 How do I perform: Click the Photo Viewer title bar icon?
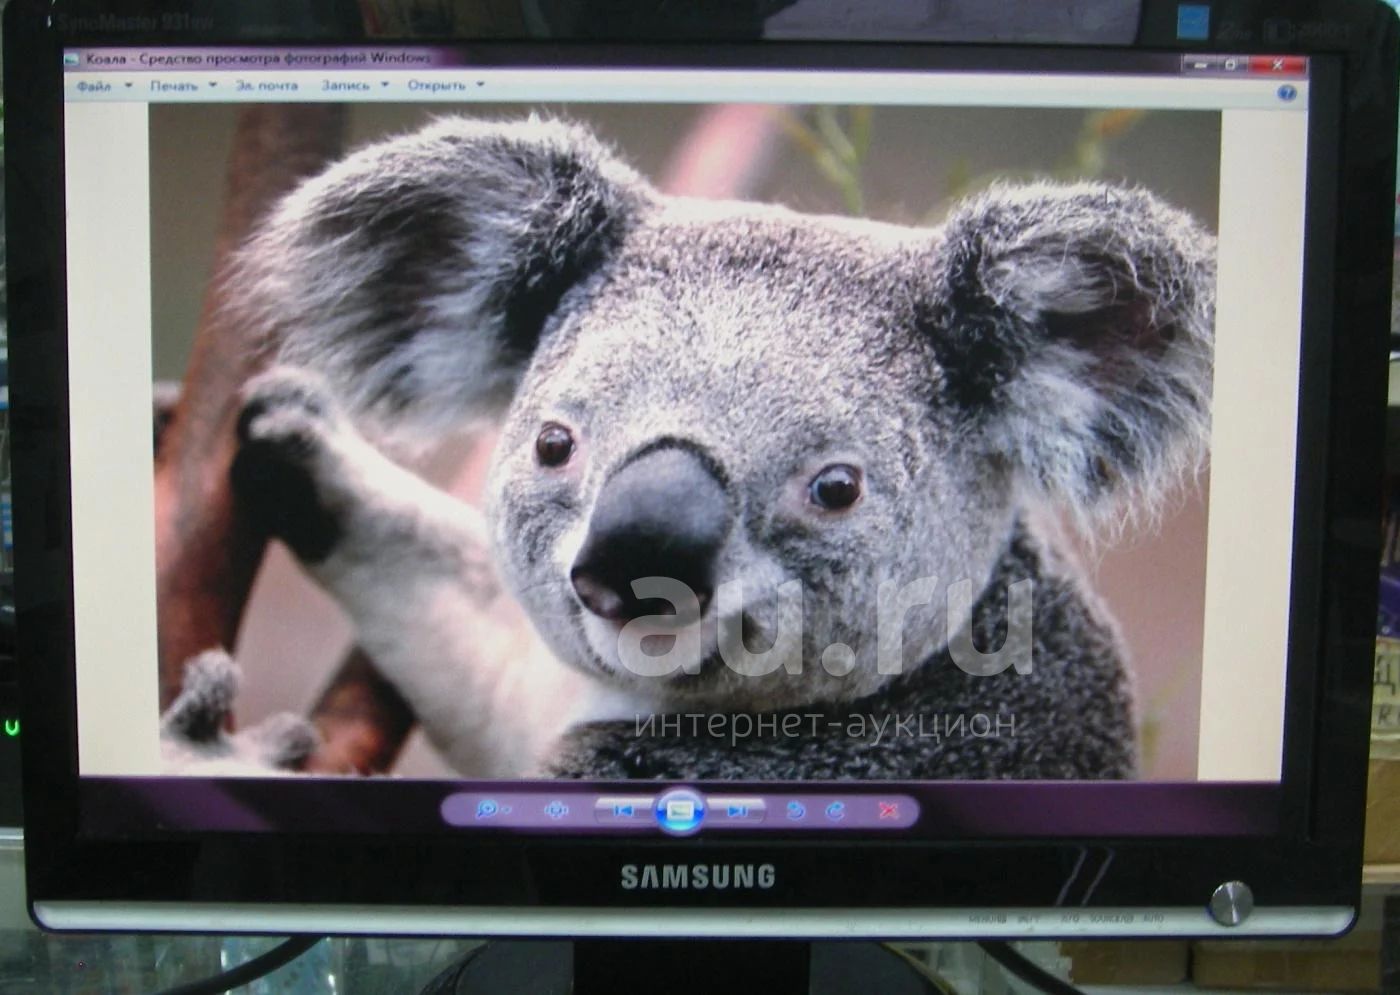click(x=72, y=59)
